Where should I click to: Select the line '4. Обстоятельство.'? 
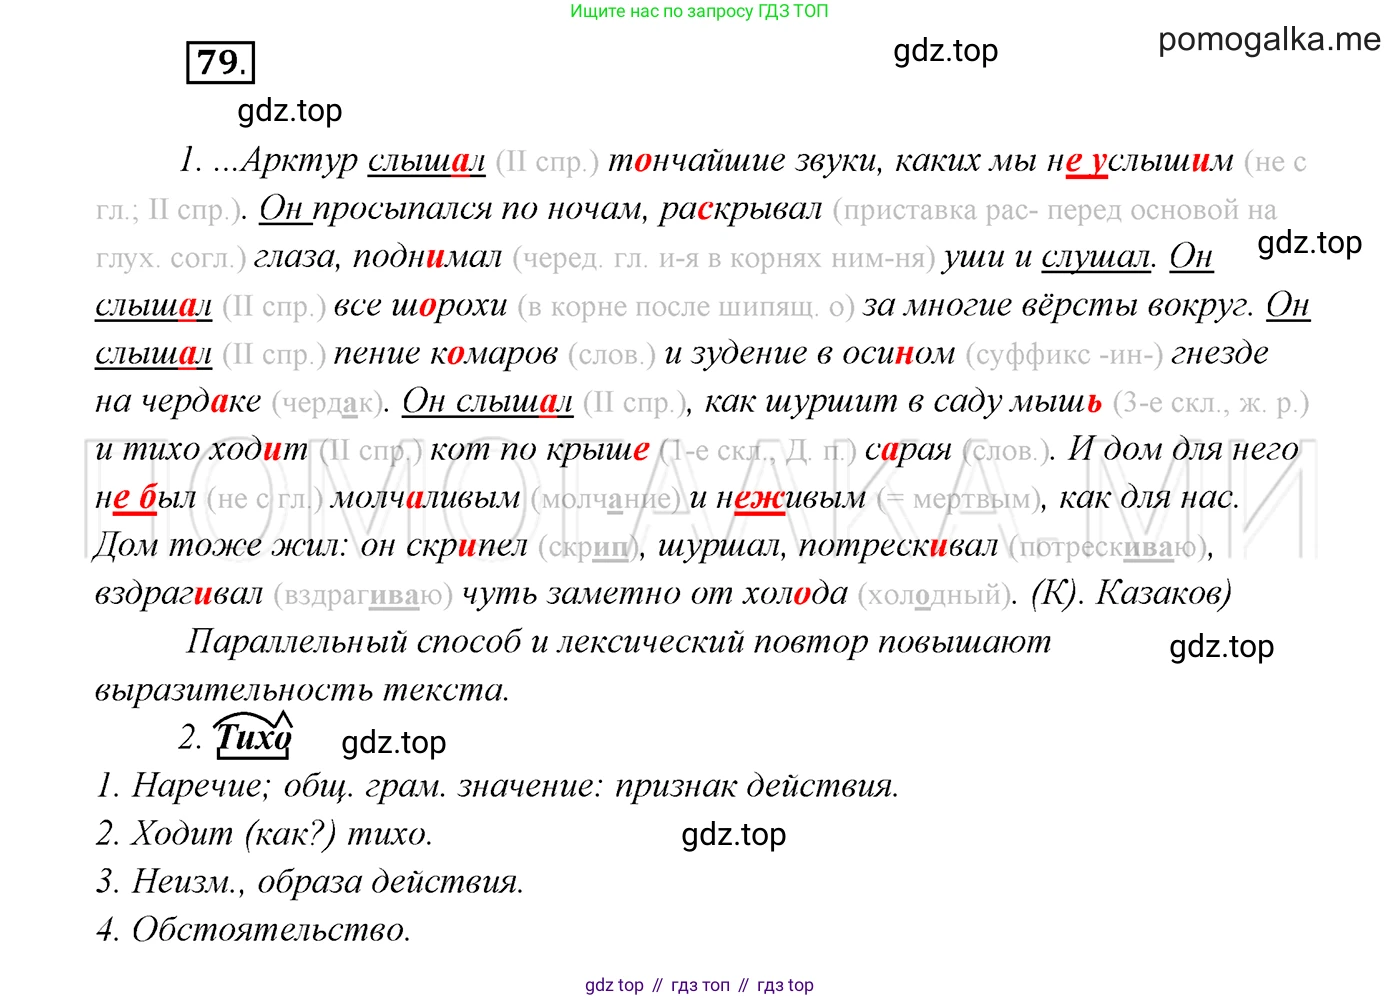[x=253, y=928]
